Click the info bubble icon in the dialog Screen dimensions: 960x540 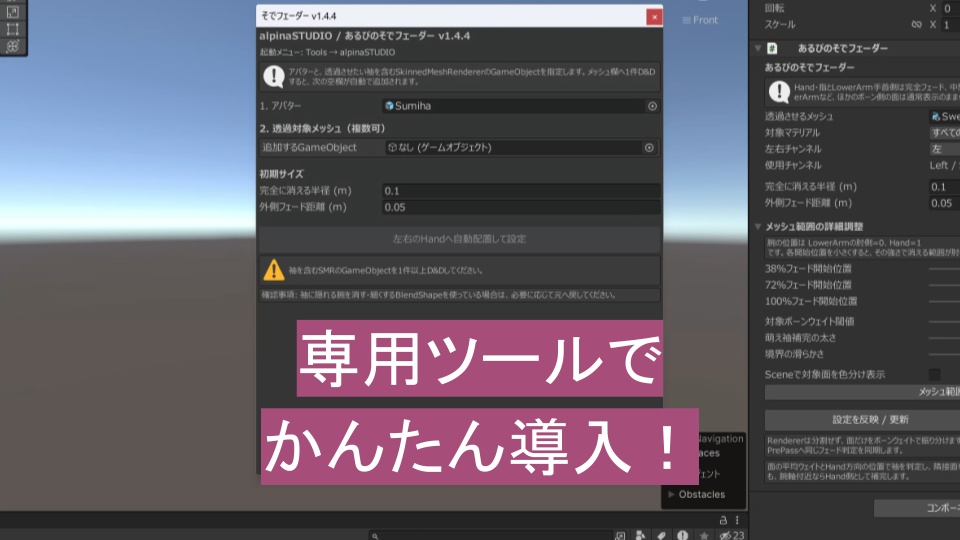(x=274, y=77)
